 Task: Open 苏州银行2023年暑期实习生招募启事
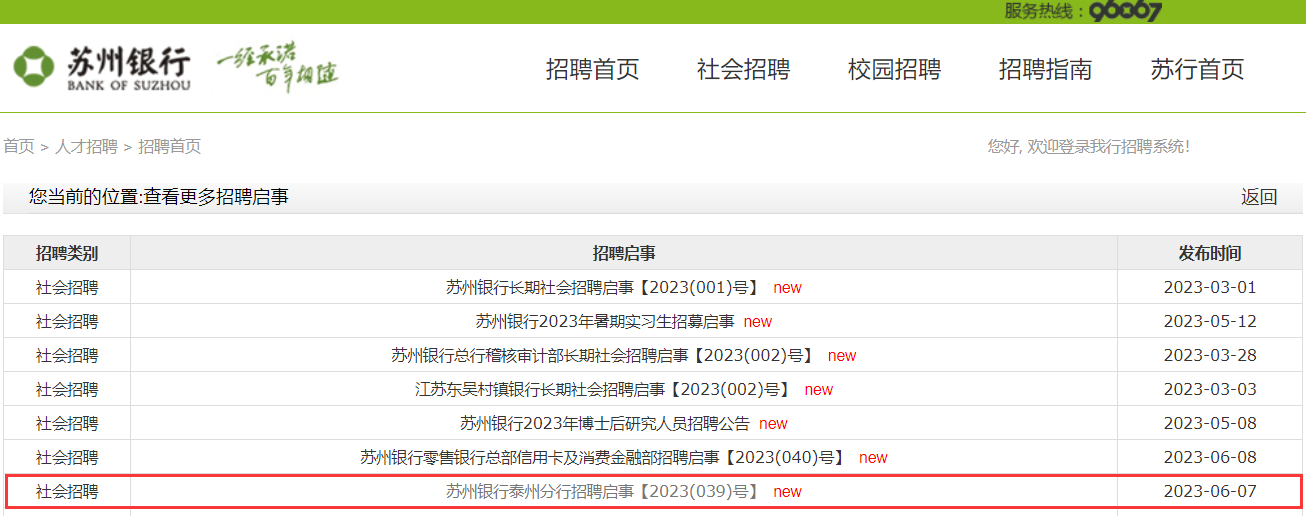pos(605,322)
